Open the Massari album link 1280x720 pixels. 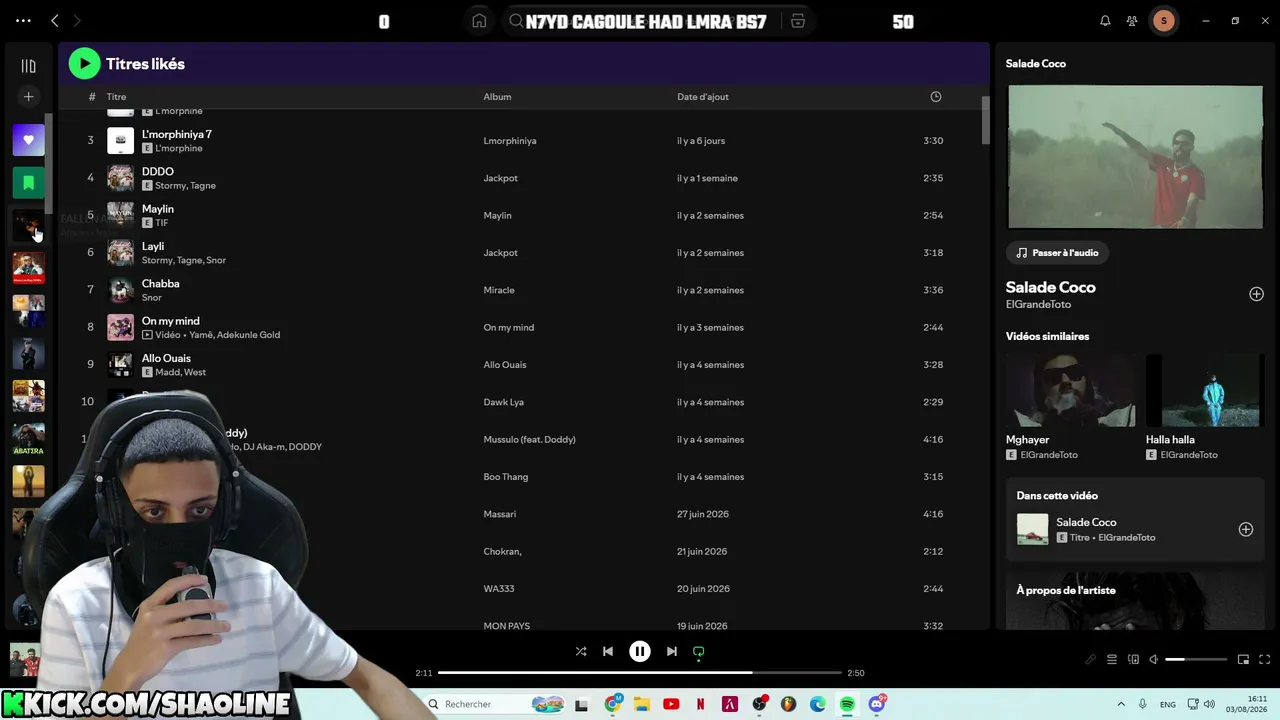500,514
